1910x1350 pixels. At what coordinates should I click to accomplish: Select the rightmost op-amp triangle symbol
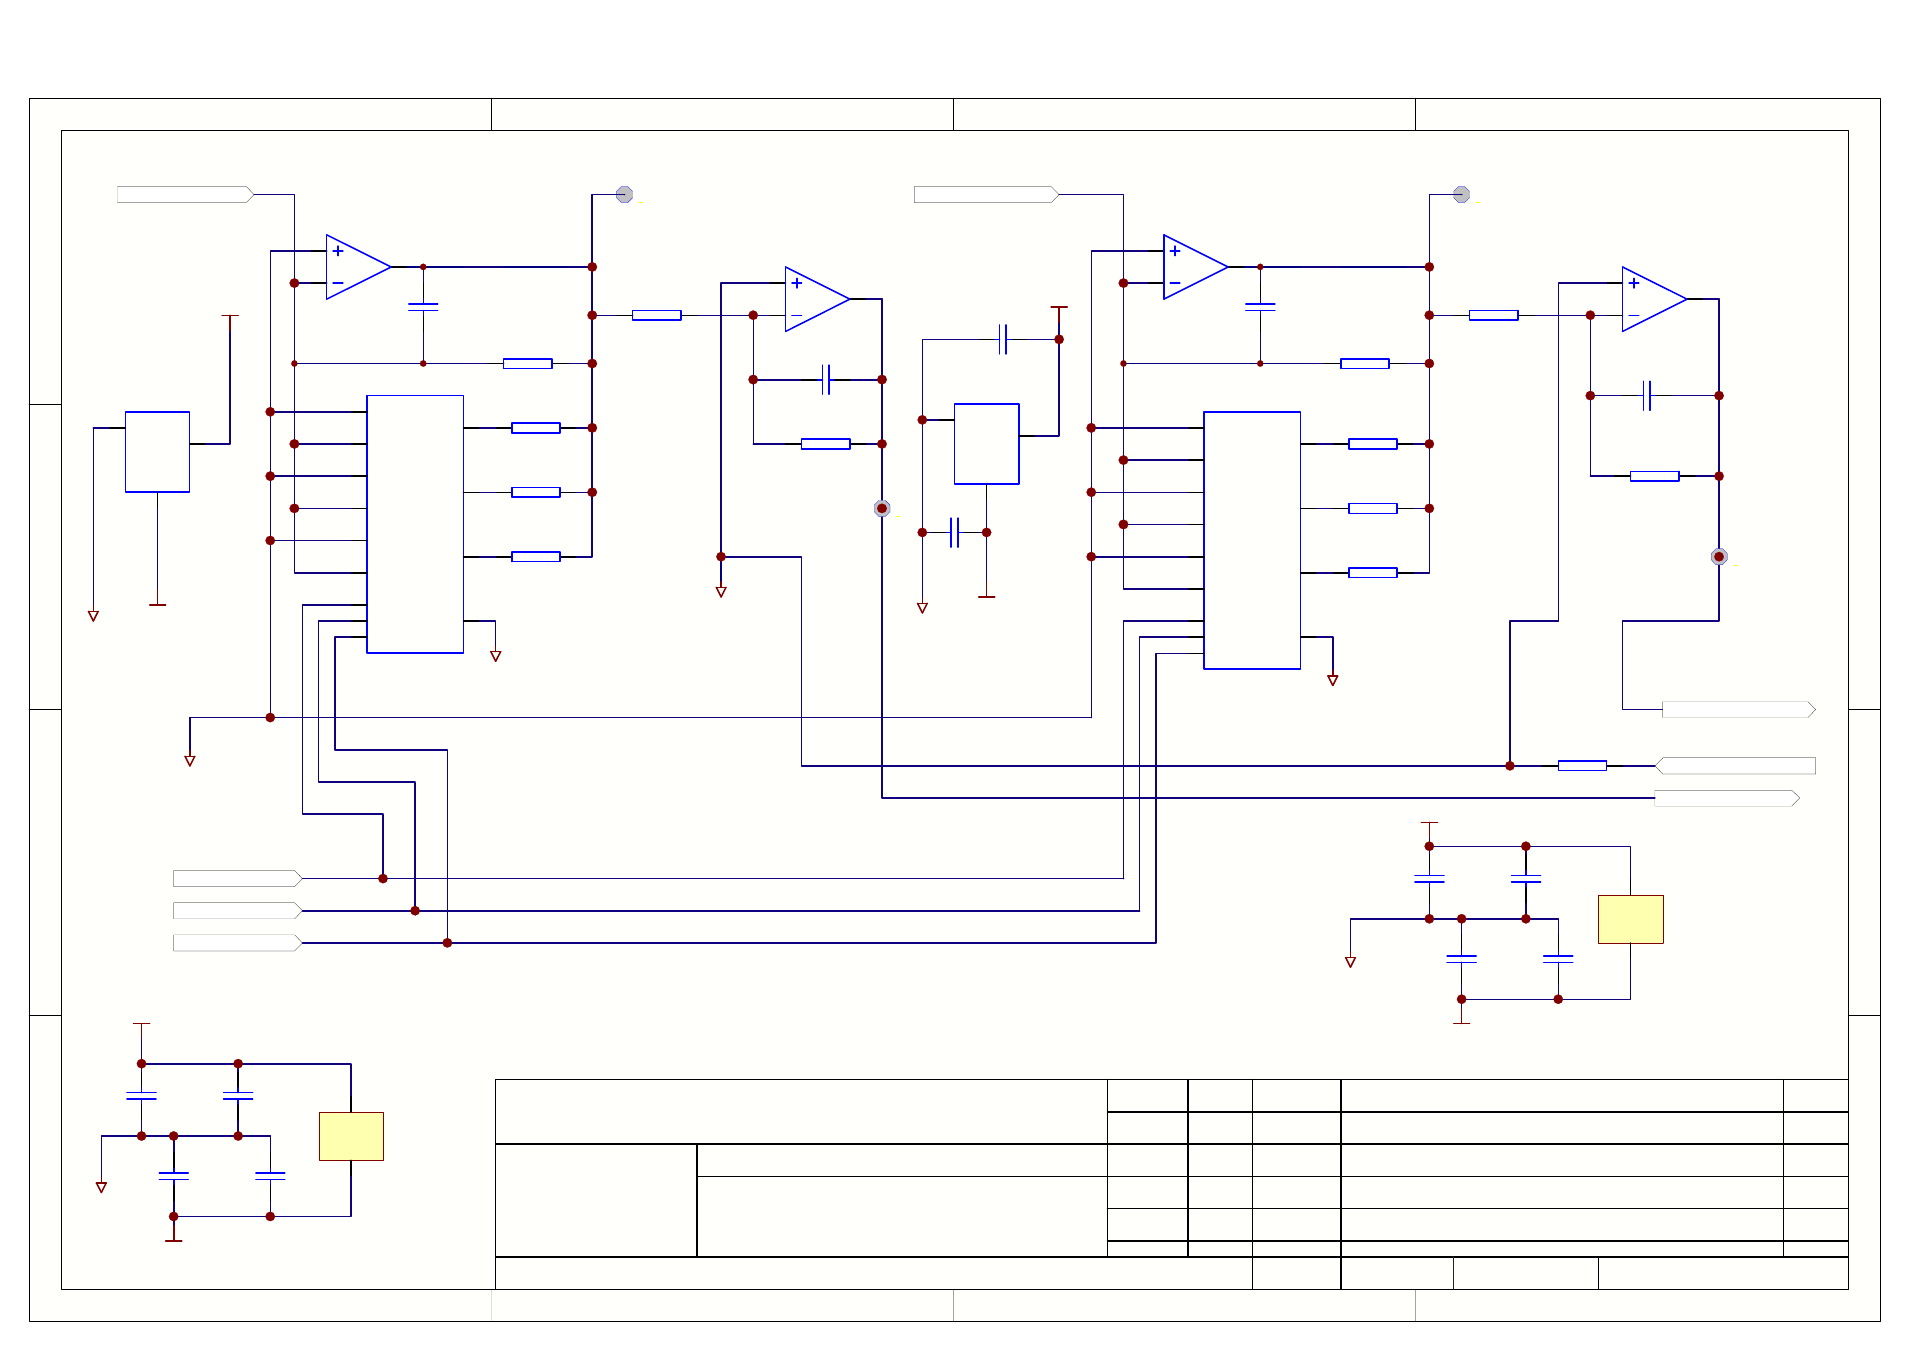click(1654, 299)
